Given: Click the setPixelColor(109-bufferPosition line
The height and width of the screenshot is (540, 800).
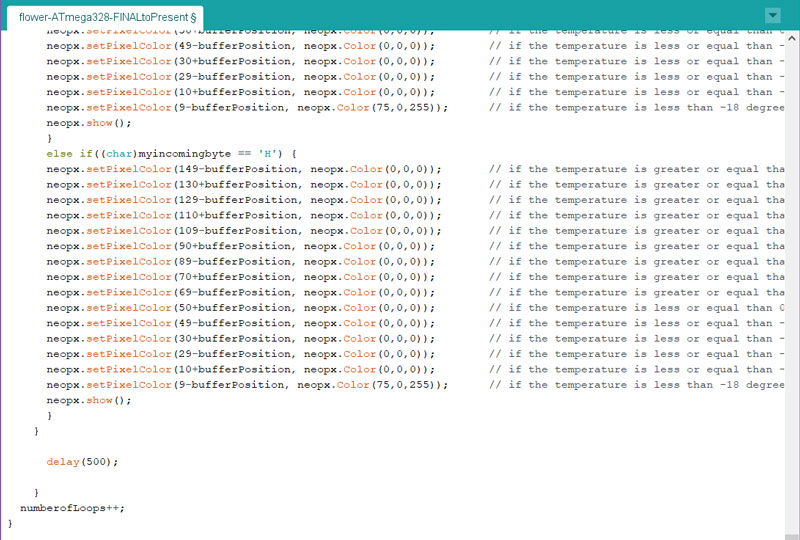Looking at the screenshot, I should pos(244,231).
